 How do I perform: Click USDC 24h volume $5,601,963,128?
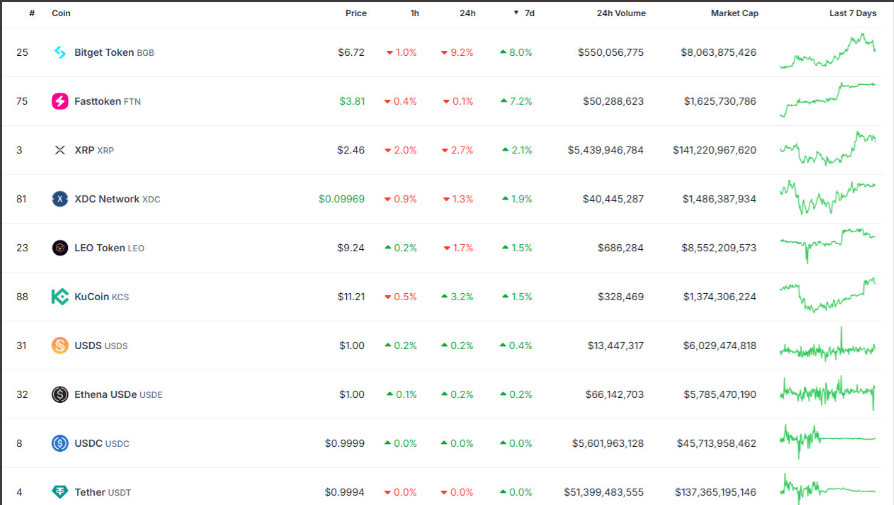tap(608, 443)
